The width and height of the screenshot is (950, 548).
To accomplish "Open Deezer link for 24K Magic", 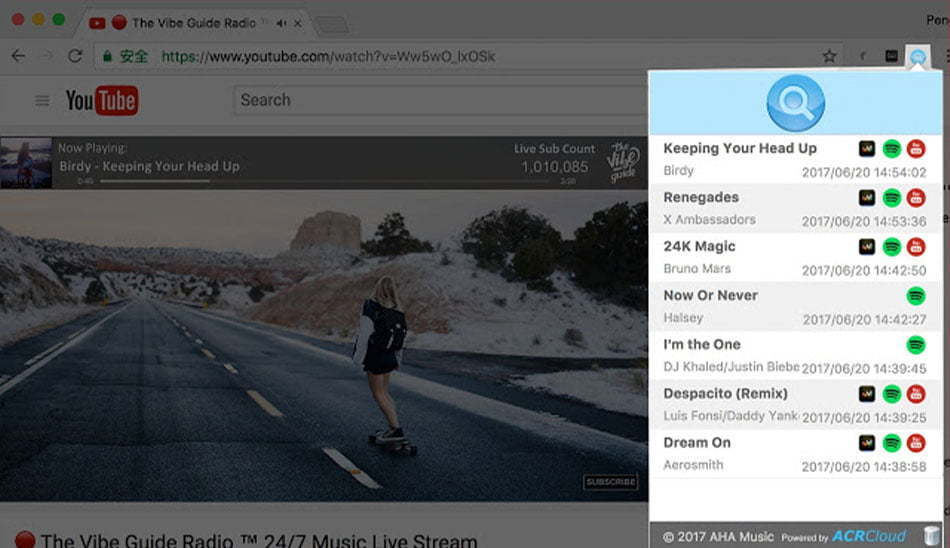I will click(867, 247).
